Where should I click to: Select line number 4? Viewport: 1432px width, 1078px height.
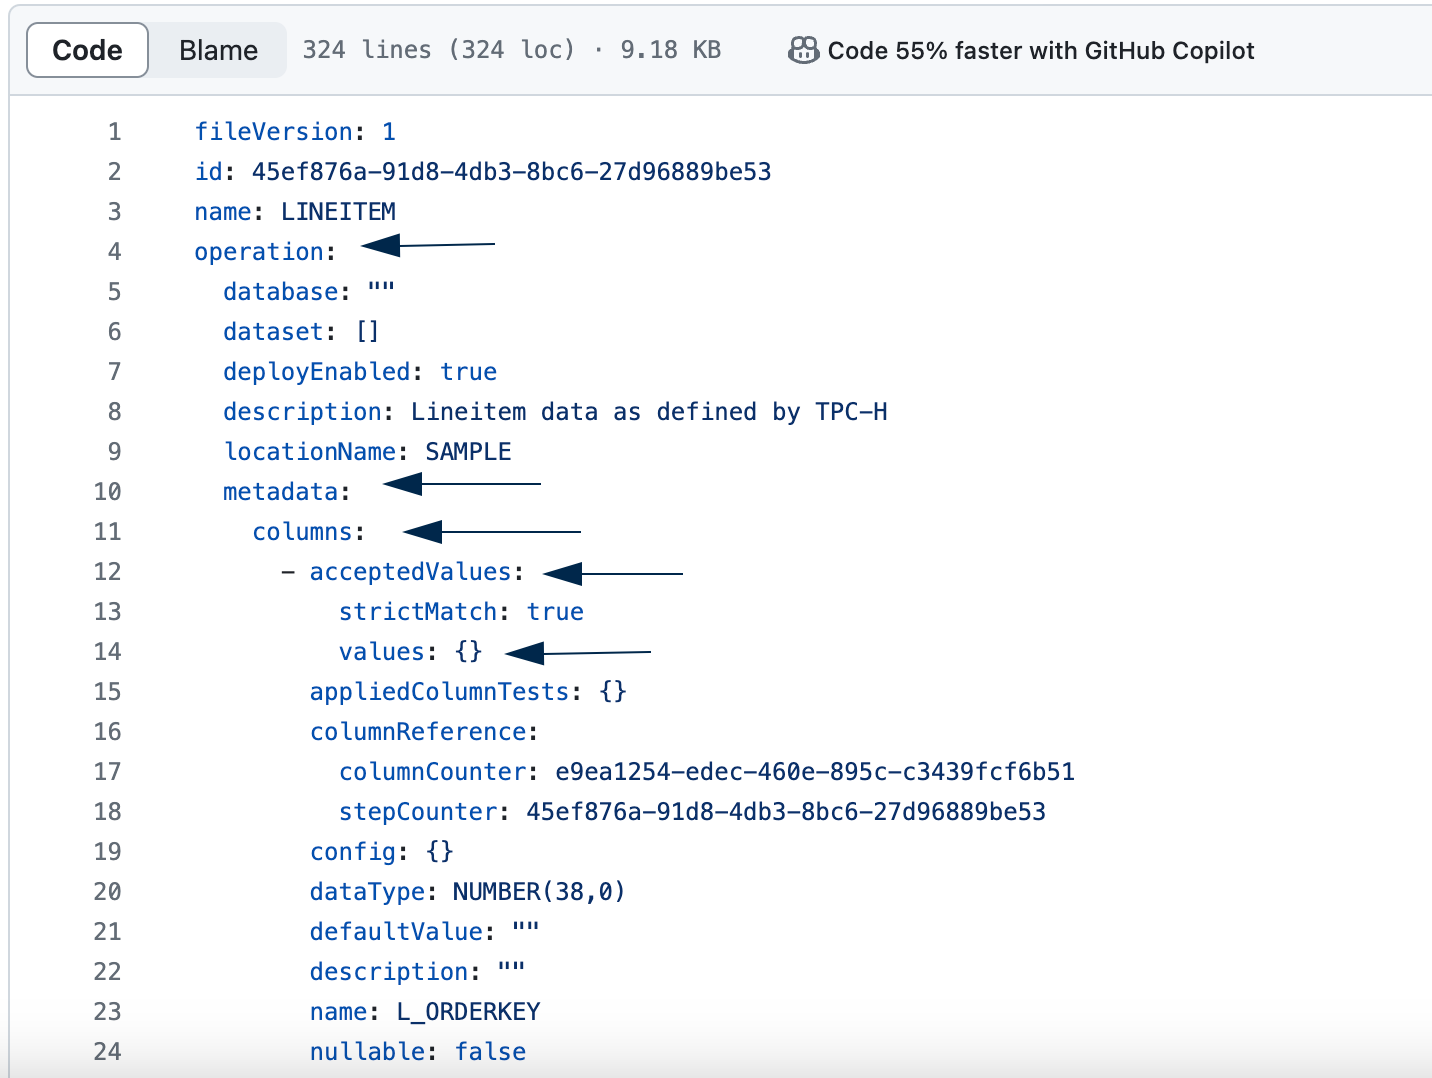tap(114, 252)
